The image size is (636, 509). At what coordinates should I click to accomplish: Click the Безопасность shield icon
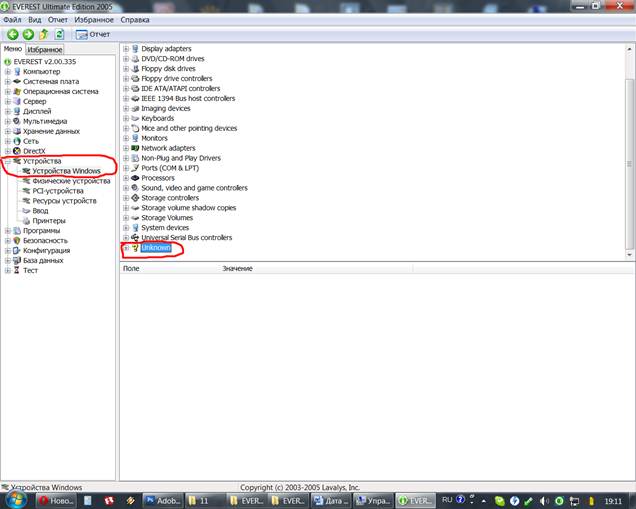tap(16, 241)
